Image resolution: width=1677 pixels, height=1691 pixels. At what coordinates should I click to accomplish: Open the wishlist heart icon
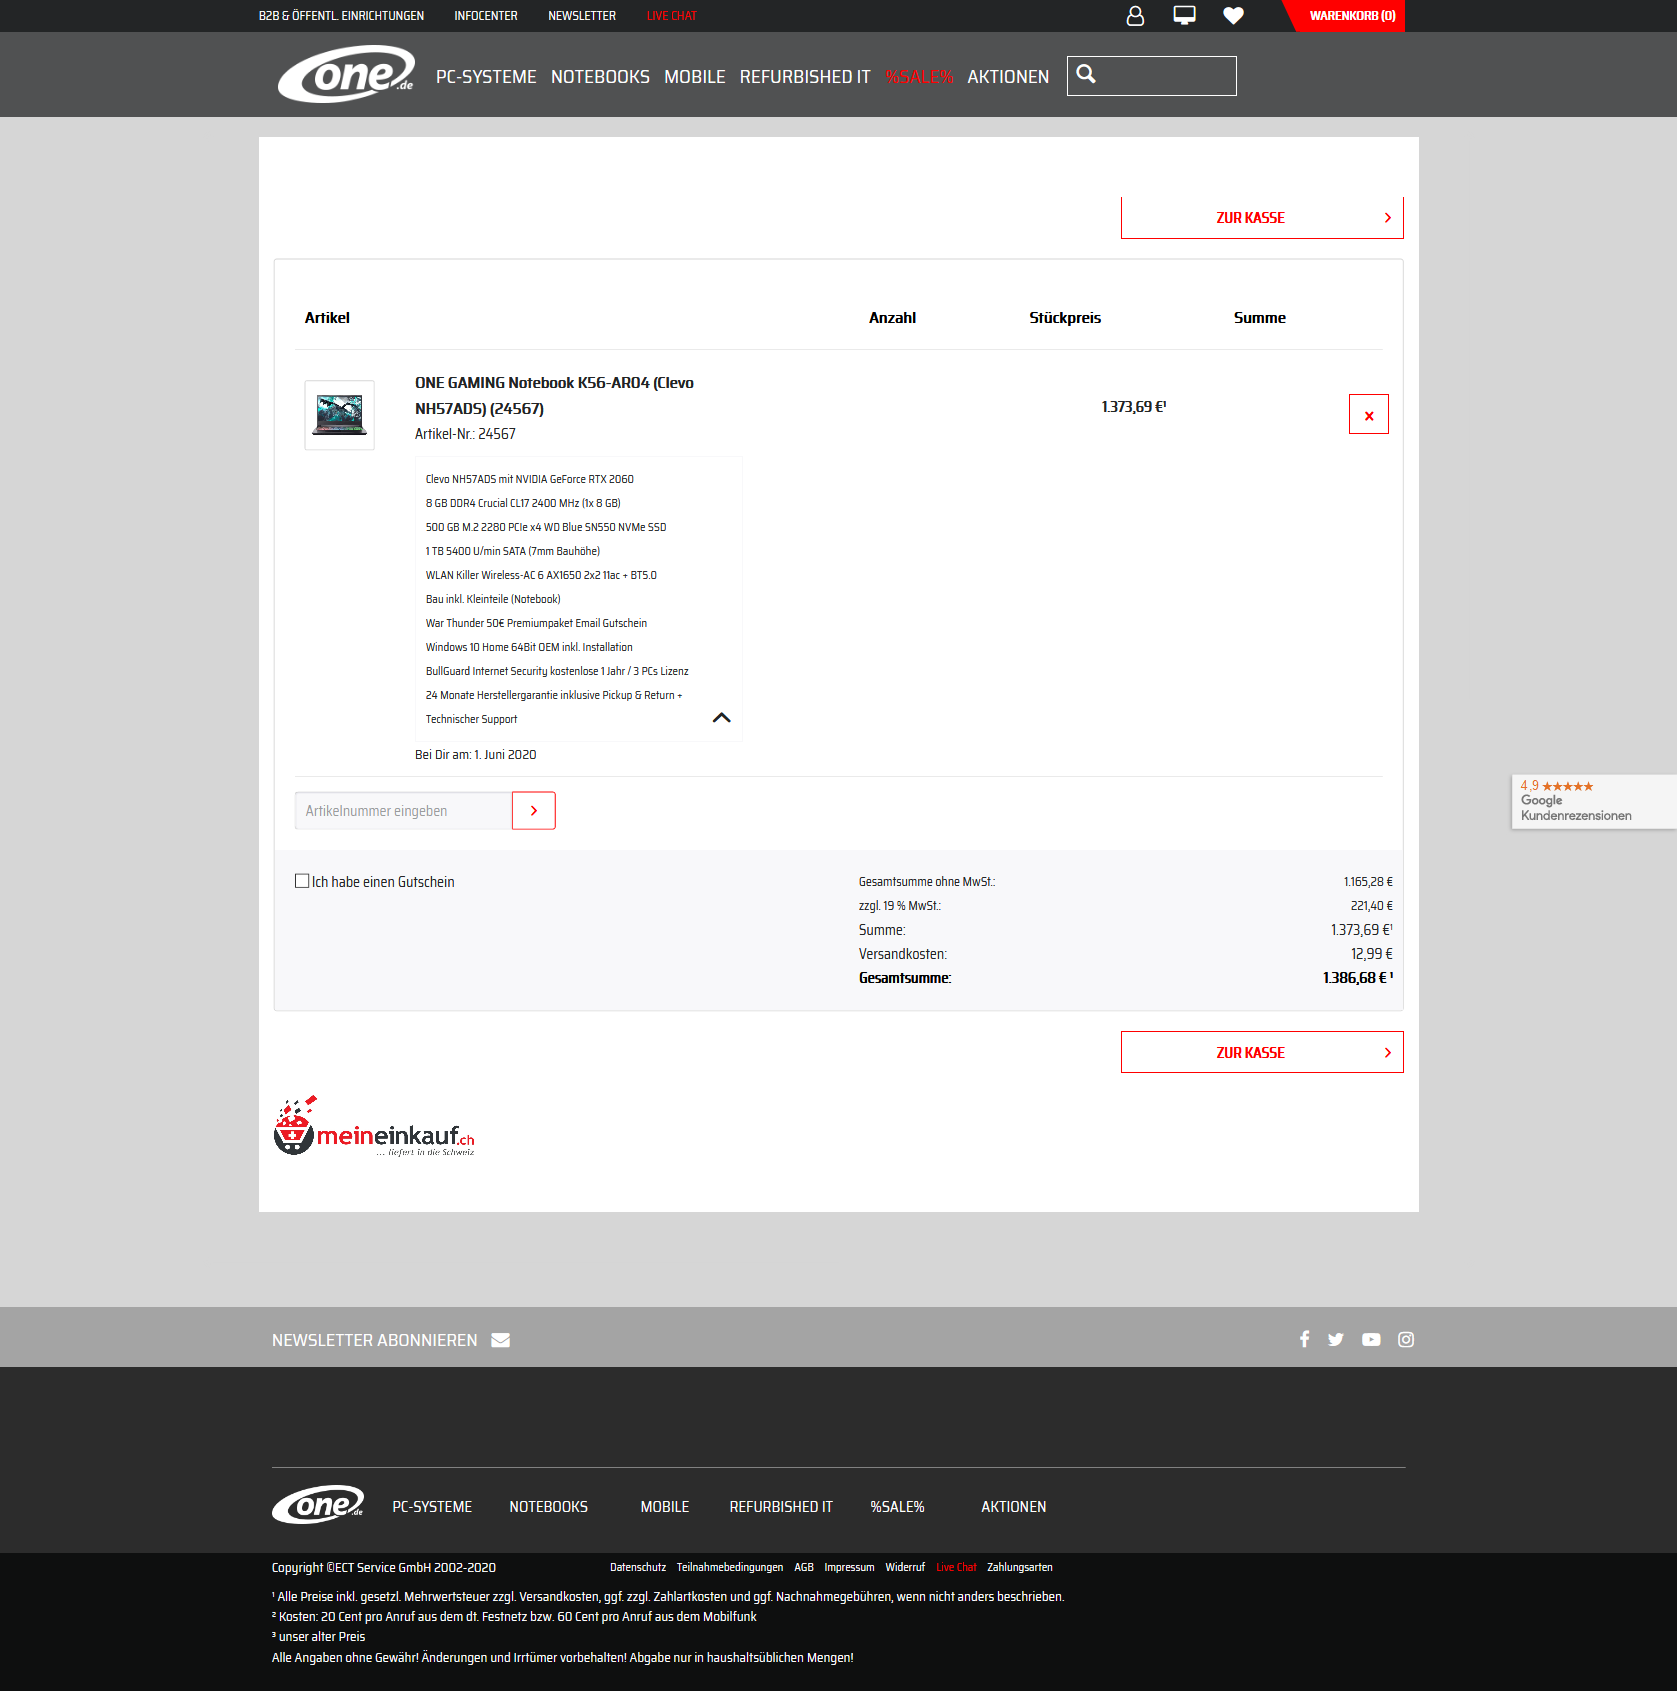[x=1233, y=16]
